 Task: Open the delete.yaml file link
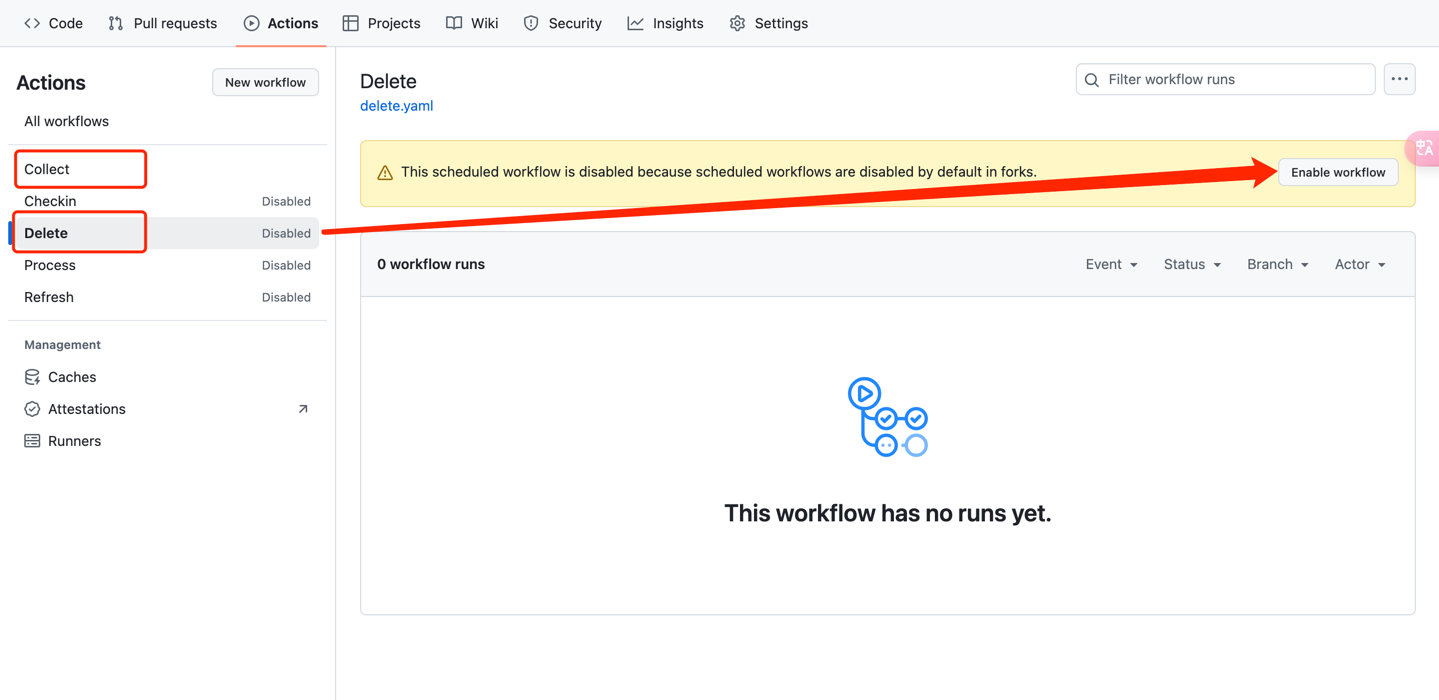[x=396, y=105]
